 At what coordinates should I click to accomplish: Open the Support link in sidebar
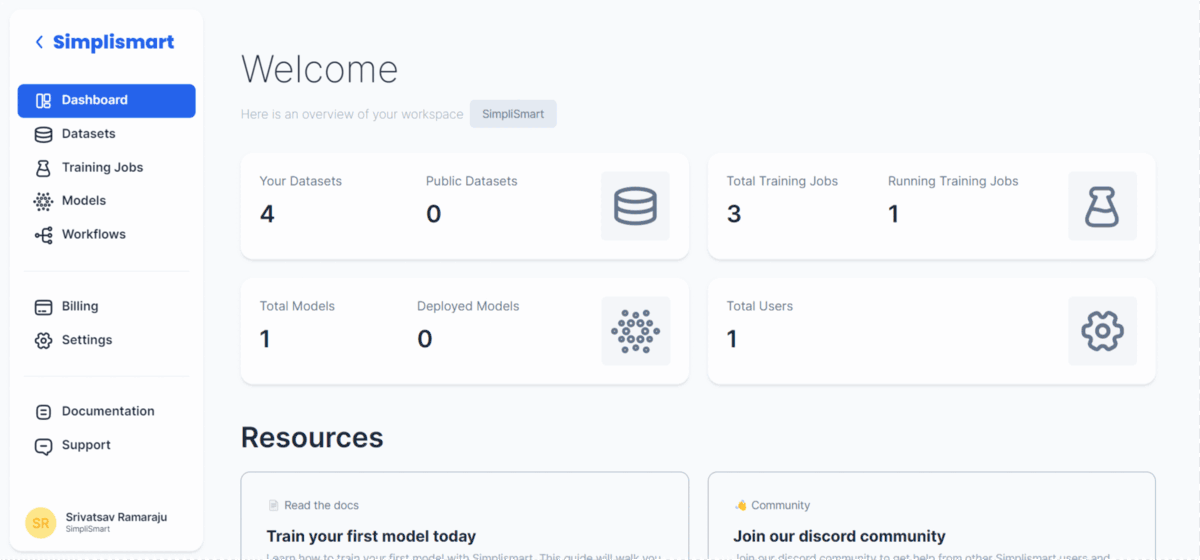click(x=106, y=446)
